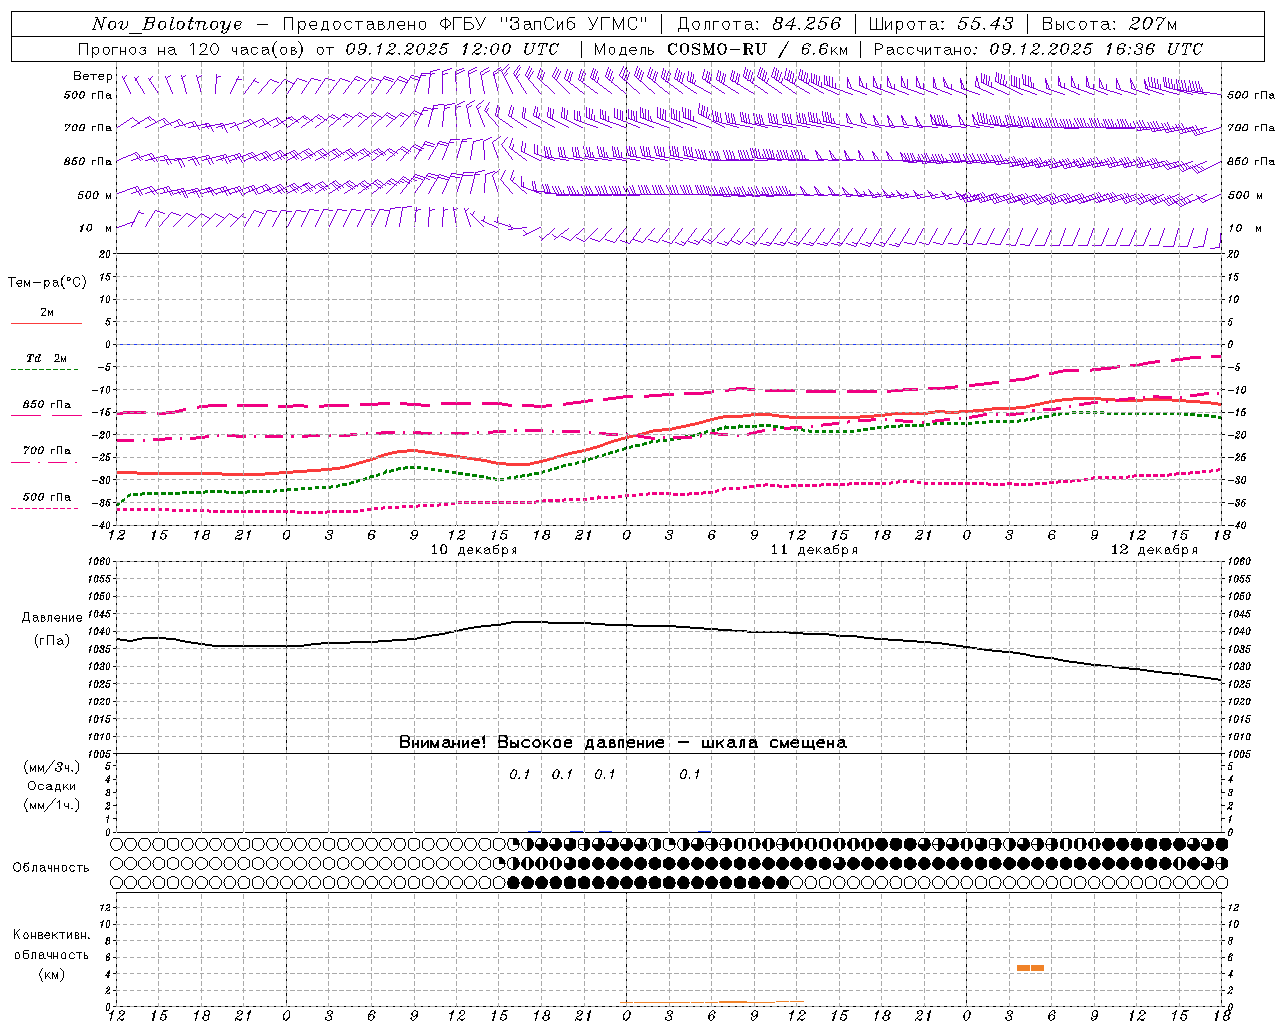Click the Модель COSMO-RU / 6.6км label
Image resolution: width=1280 pixels, height=1024 pixels.
click(x=721, y=49)
